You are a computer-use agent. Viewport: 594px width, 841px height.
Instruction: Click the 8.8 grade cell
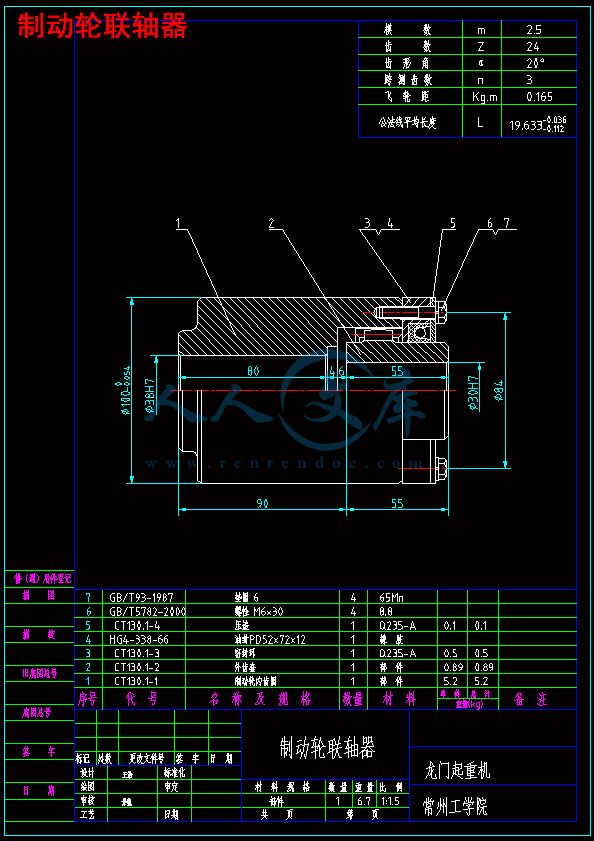385,611
